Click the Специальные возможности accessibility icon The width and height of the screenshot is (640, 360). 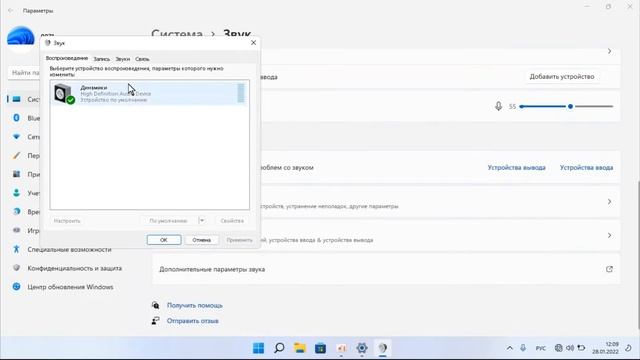(16, 249)
